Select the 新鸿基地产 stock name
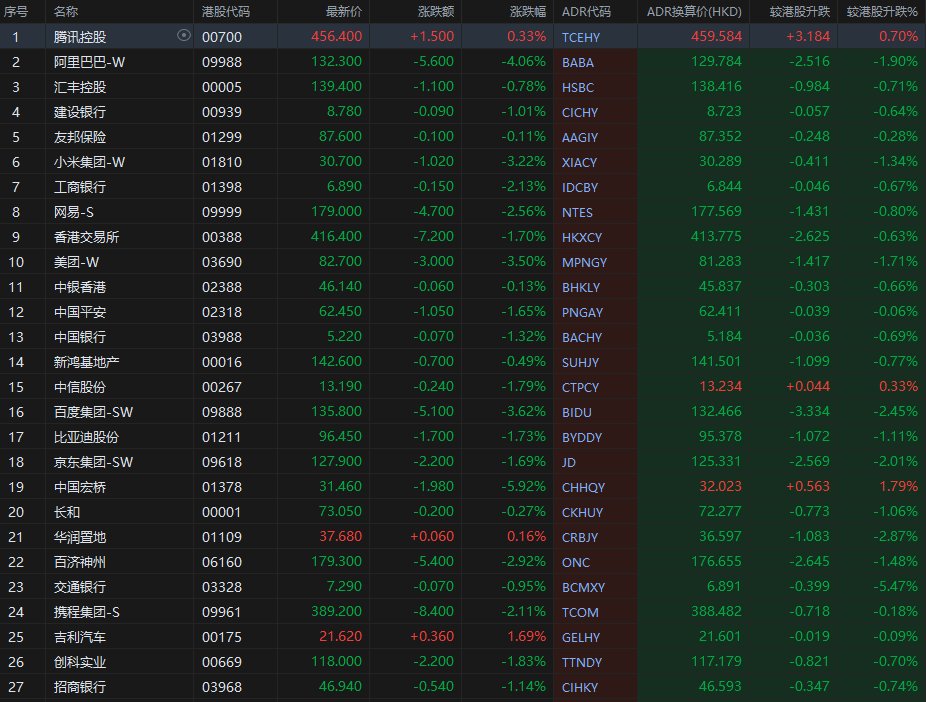 coord(86,362)
